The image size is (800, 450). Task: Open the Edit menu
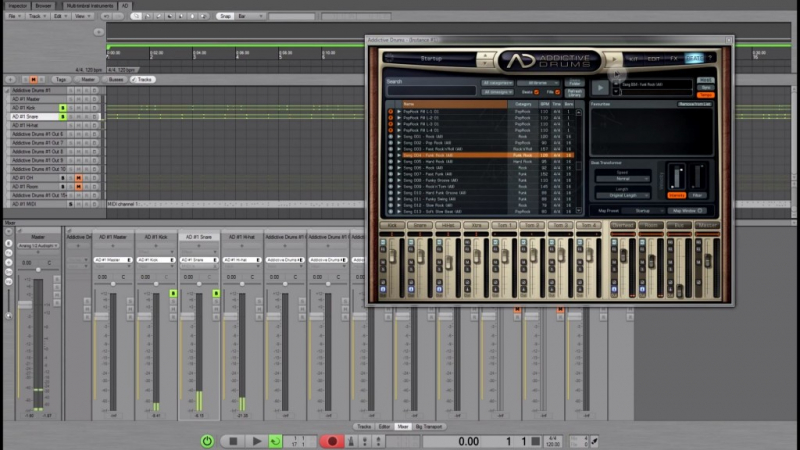click(60, 16)
